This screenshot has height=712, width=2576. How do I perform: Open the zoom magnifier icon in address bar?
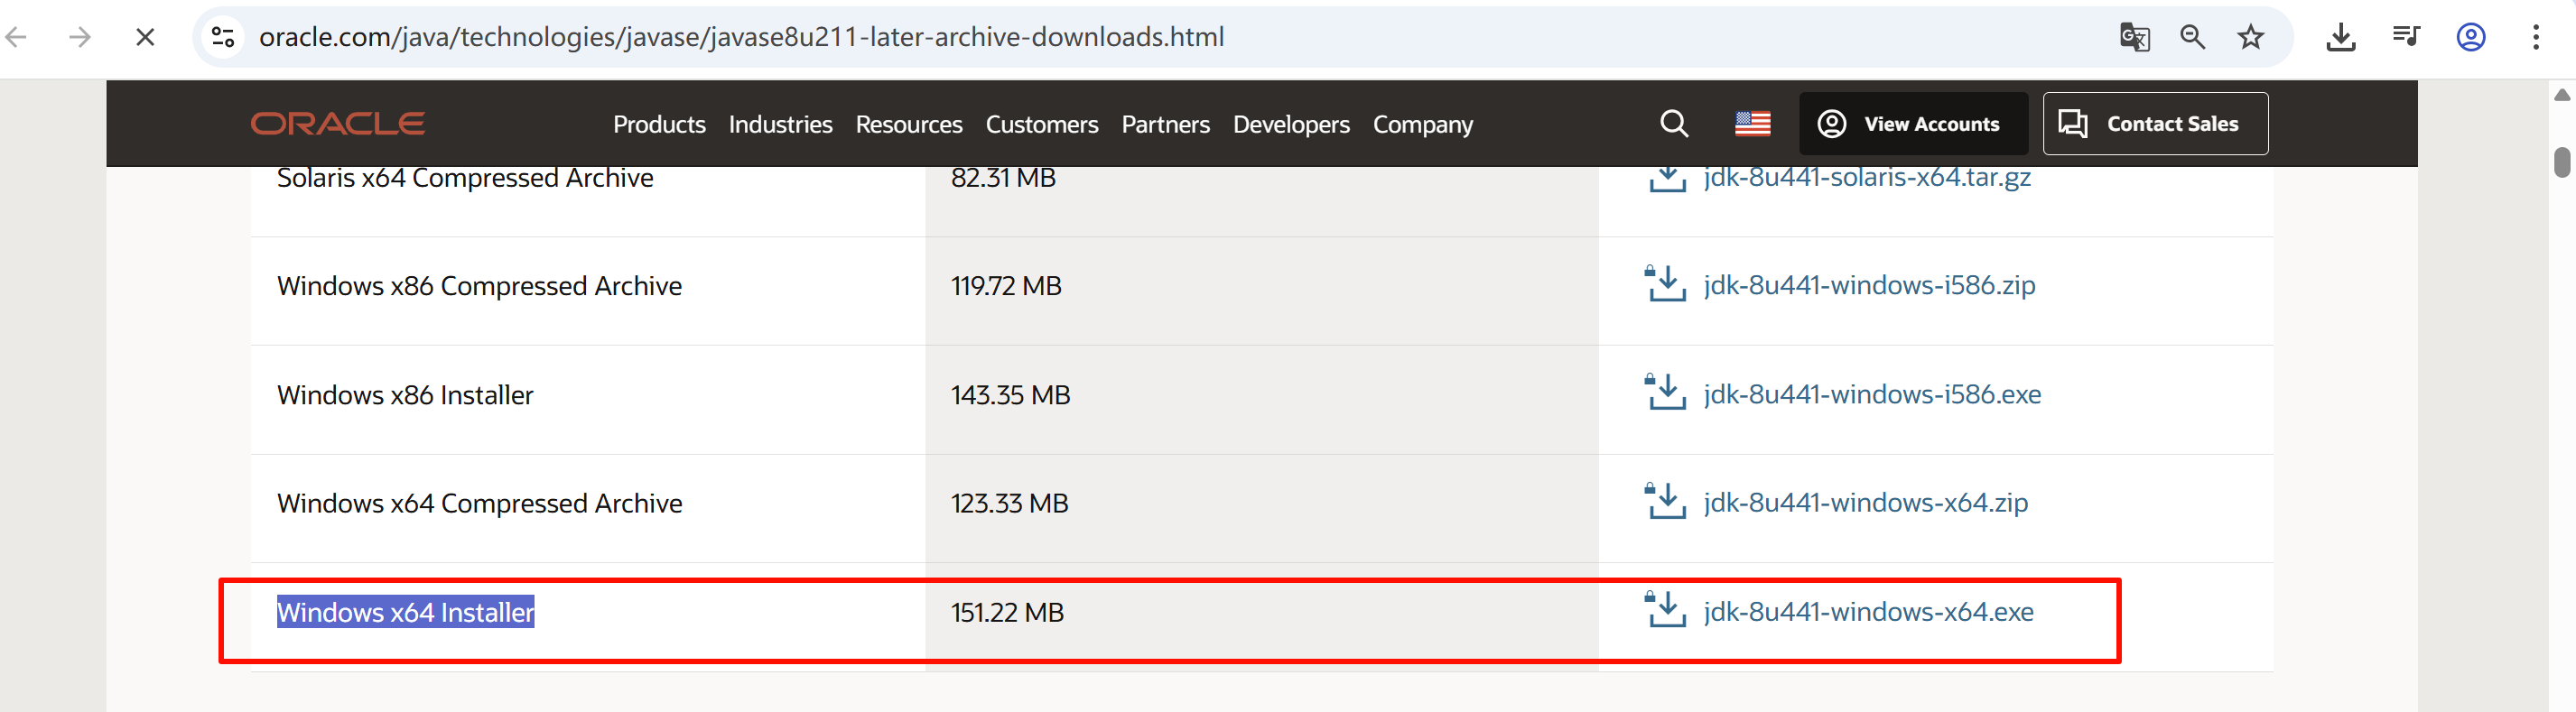(x=2192, y=38)
